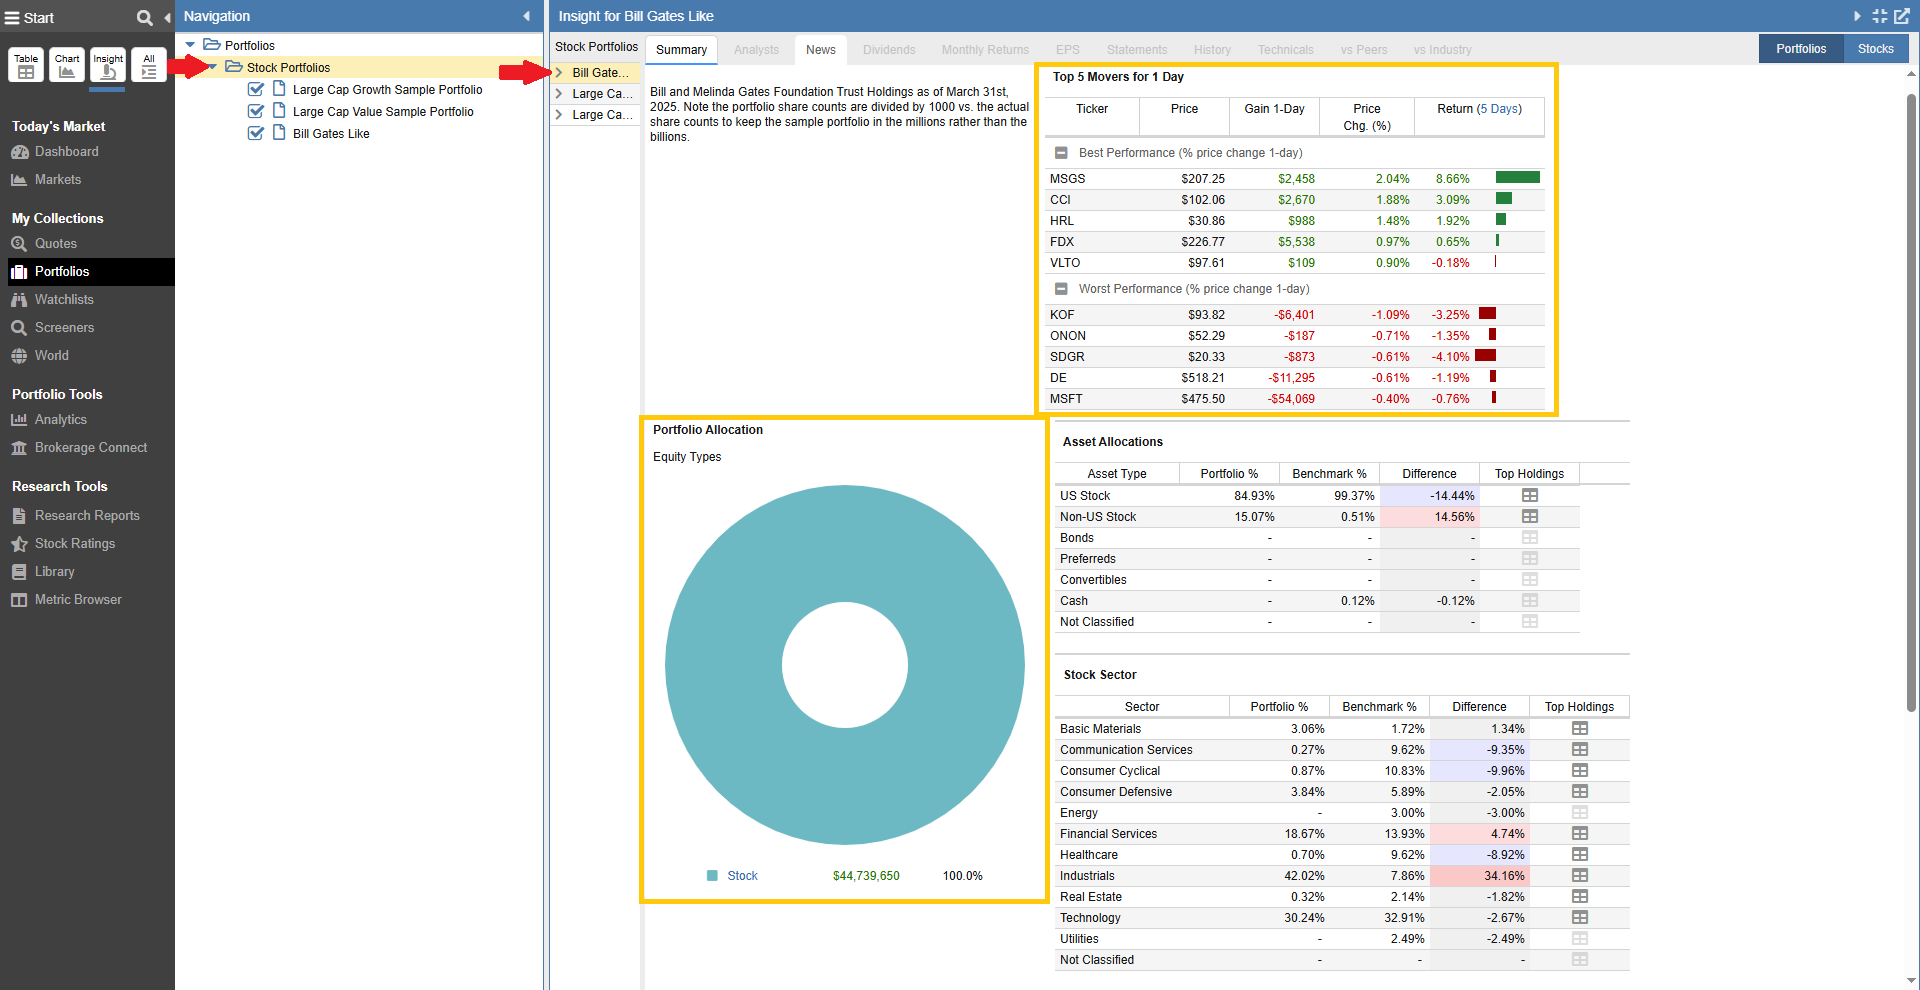
Task: Show top holdings for US Stock row
Action: [x=1530, y=496]
